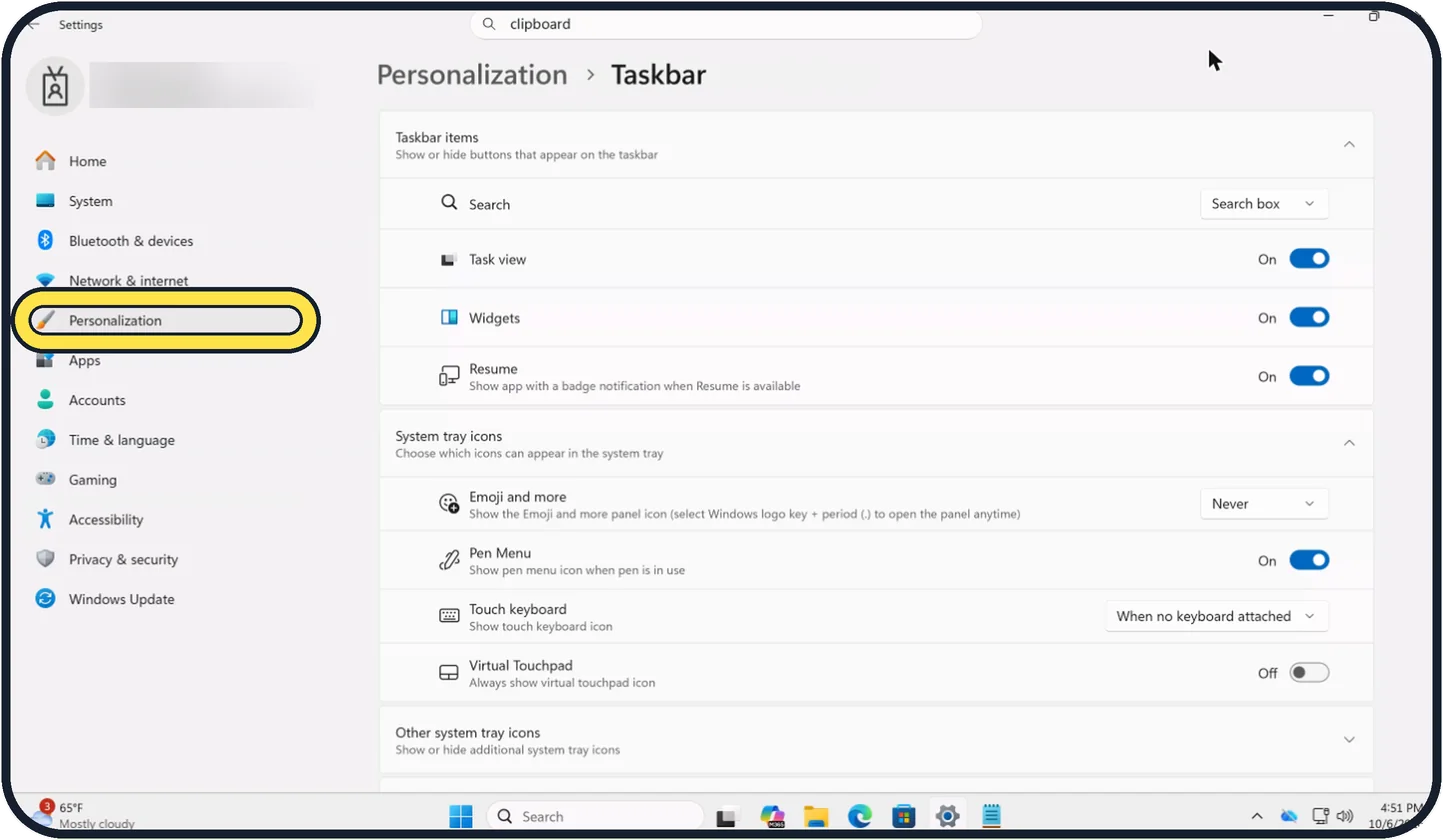1443x840 pixels.
Task: Disable the Resume badge toggle
Action: click(1309, 377)
